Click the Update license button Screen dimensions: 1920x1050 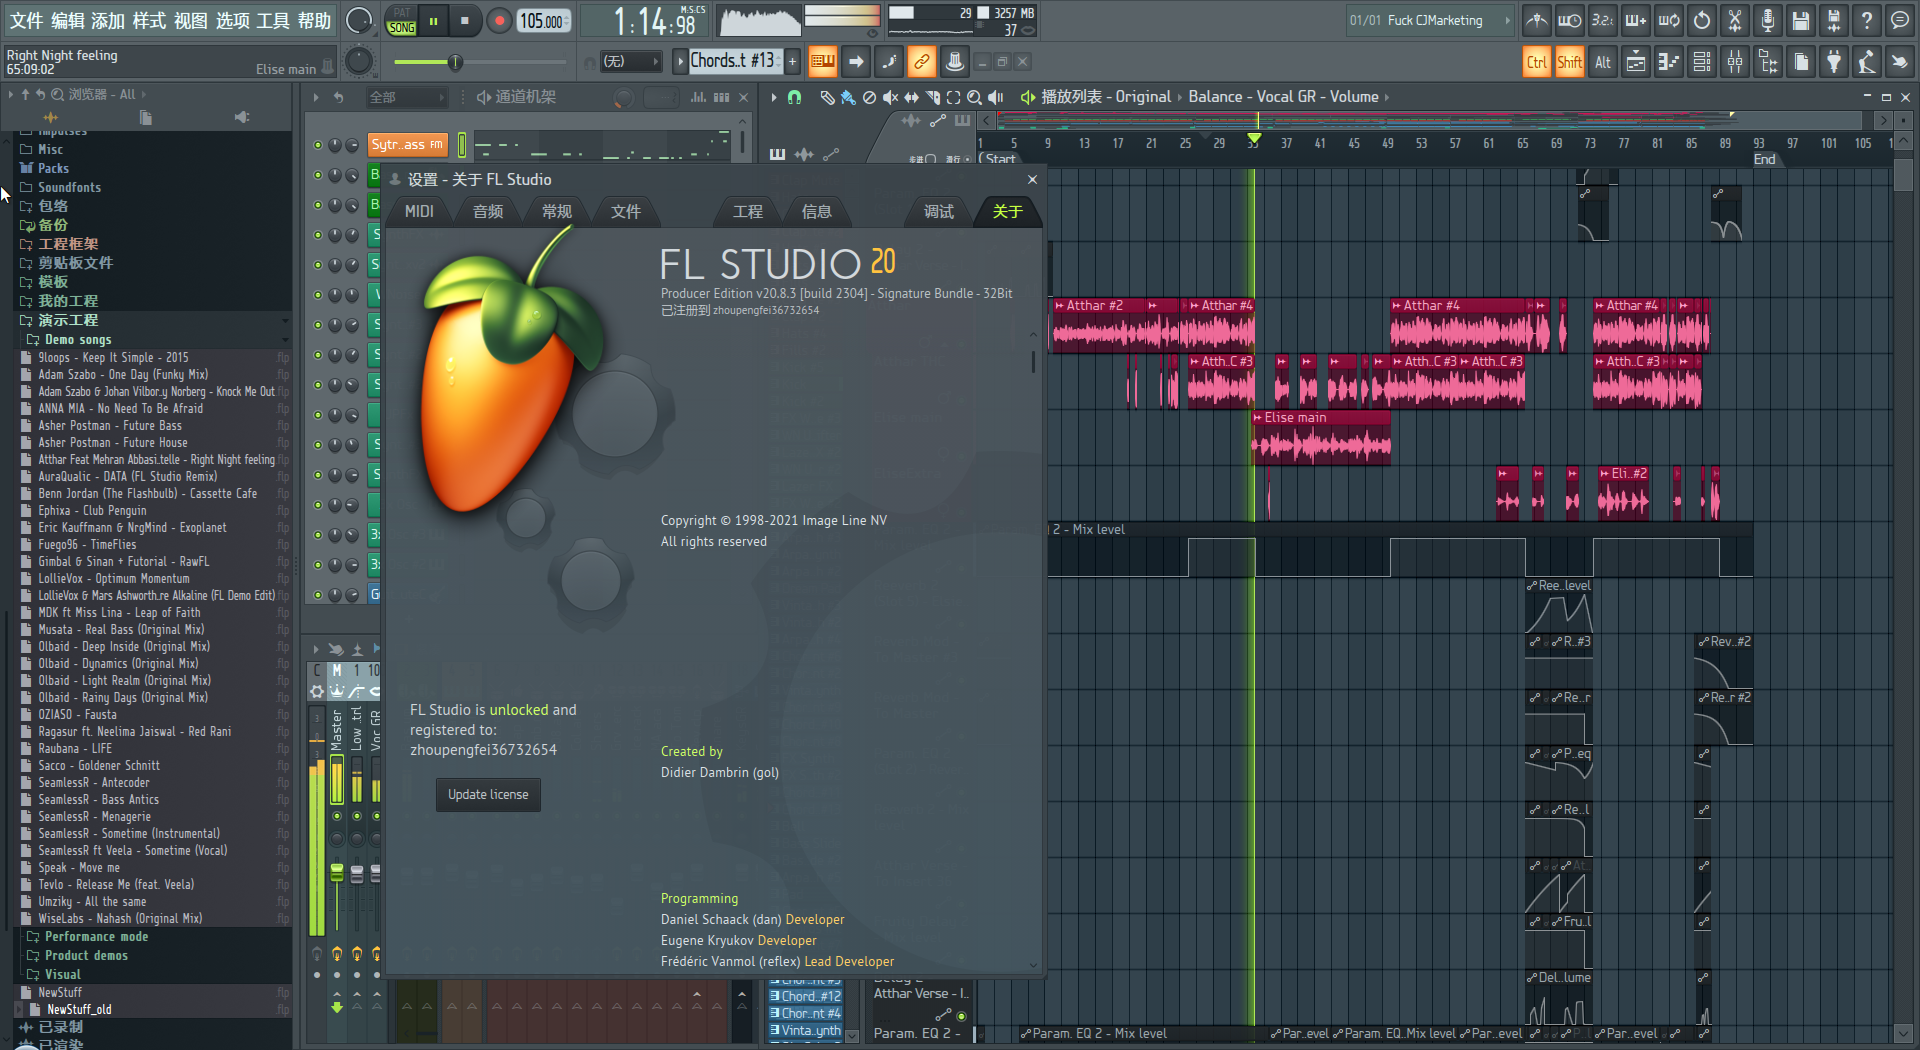tap(488, 794)
